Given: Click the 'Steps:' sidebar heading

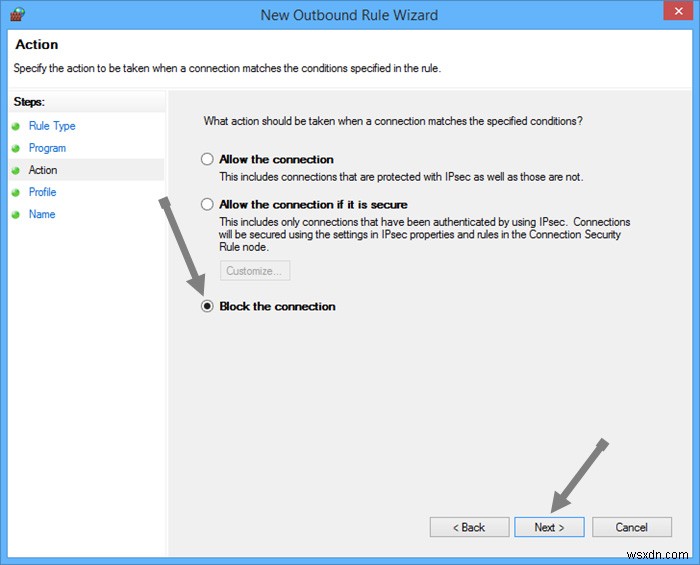Looking at the screenshot, I should (29, 102).
